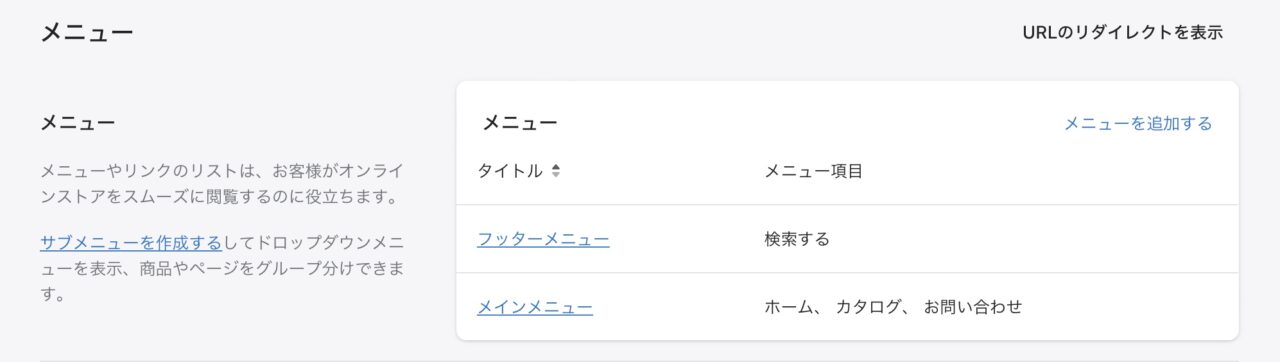Sort menus using the タイトル sort arrows
Image resolution: width=1280 pixels, height=362 pixels.
point(556,171)
